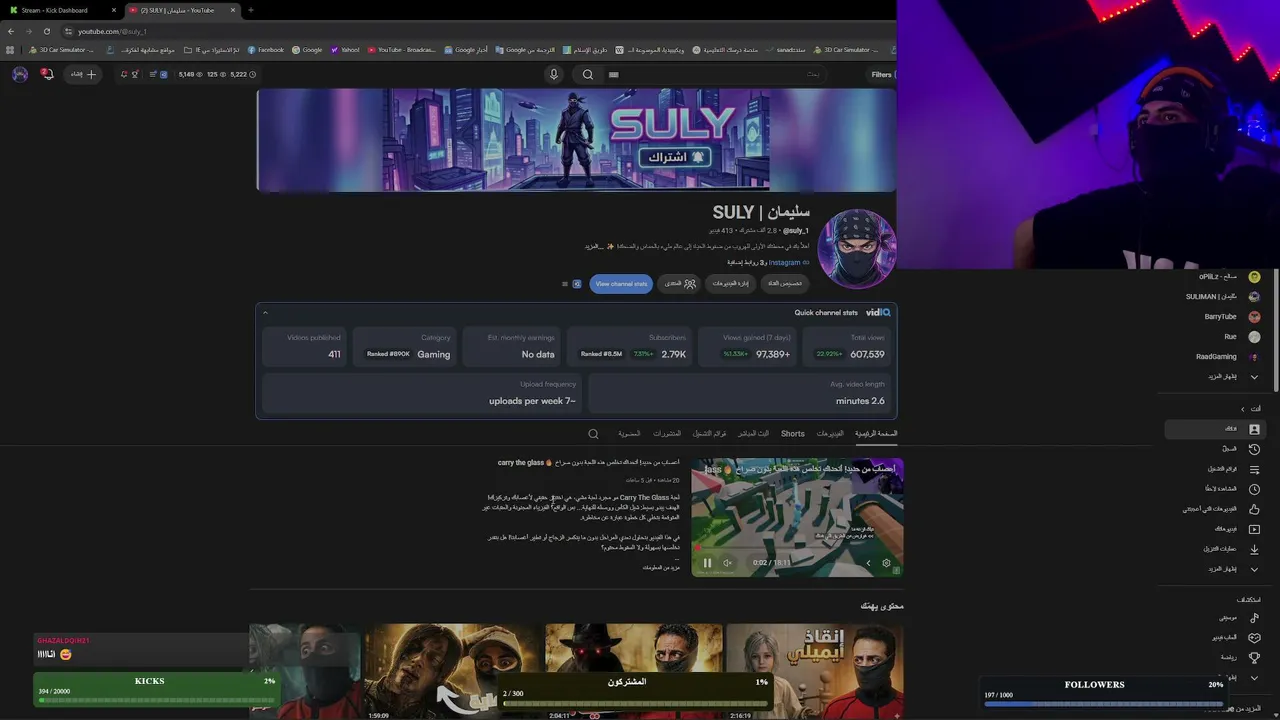Open a new browser tab
The width and height of the screenshot is (1280, 720).
250,10
